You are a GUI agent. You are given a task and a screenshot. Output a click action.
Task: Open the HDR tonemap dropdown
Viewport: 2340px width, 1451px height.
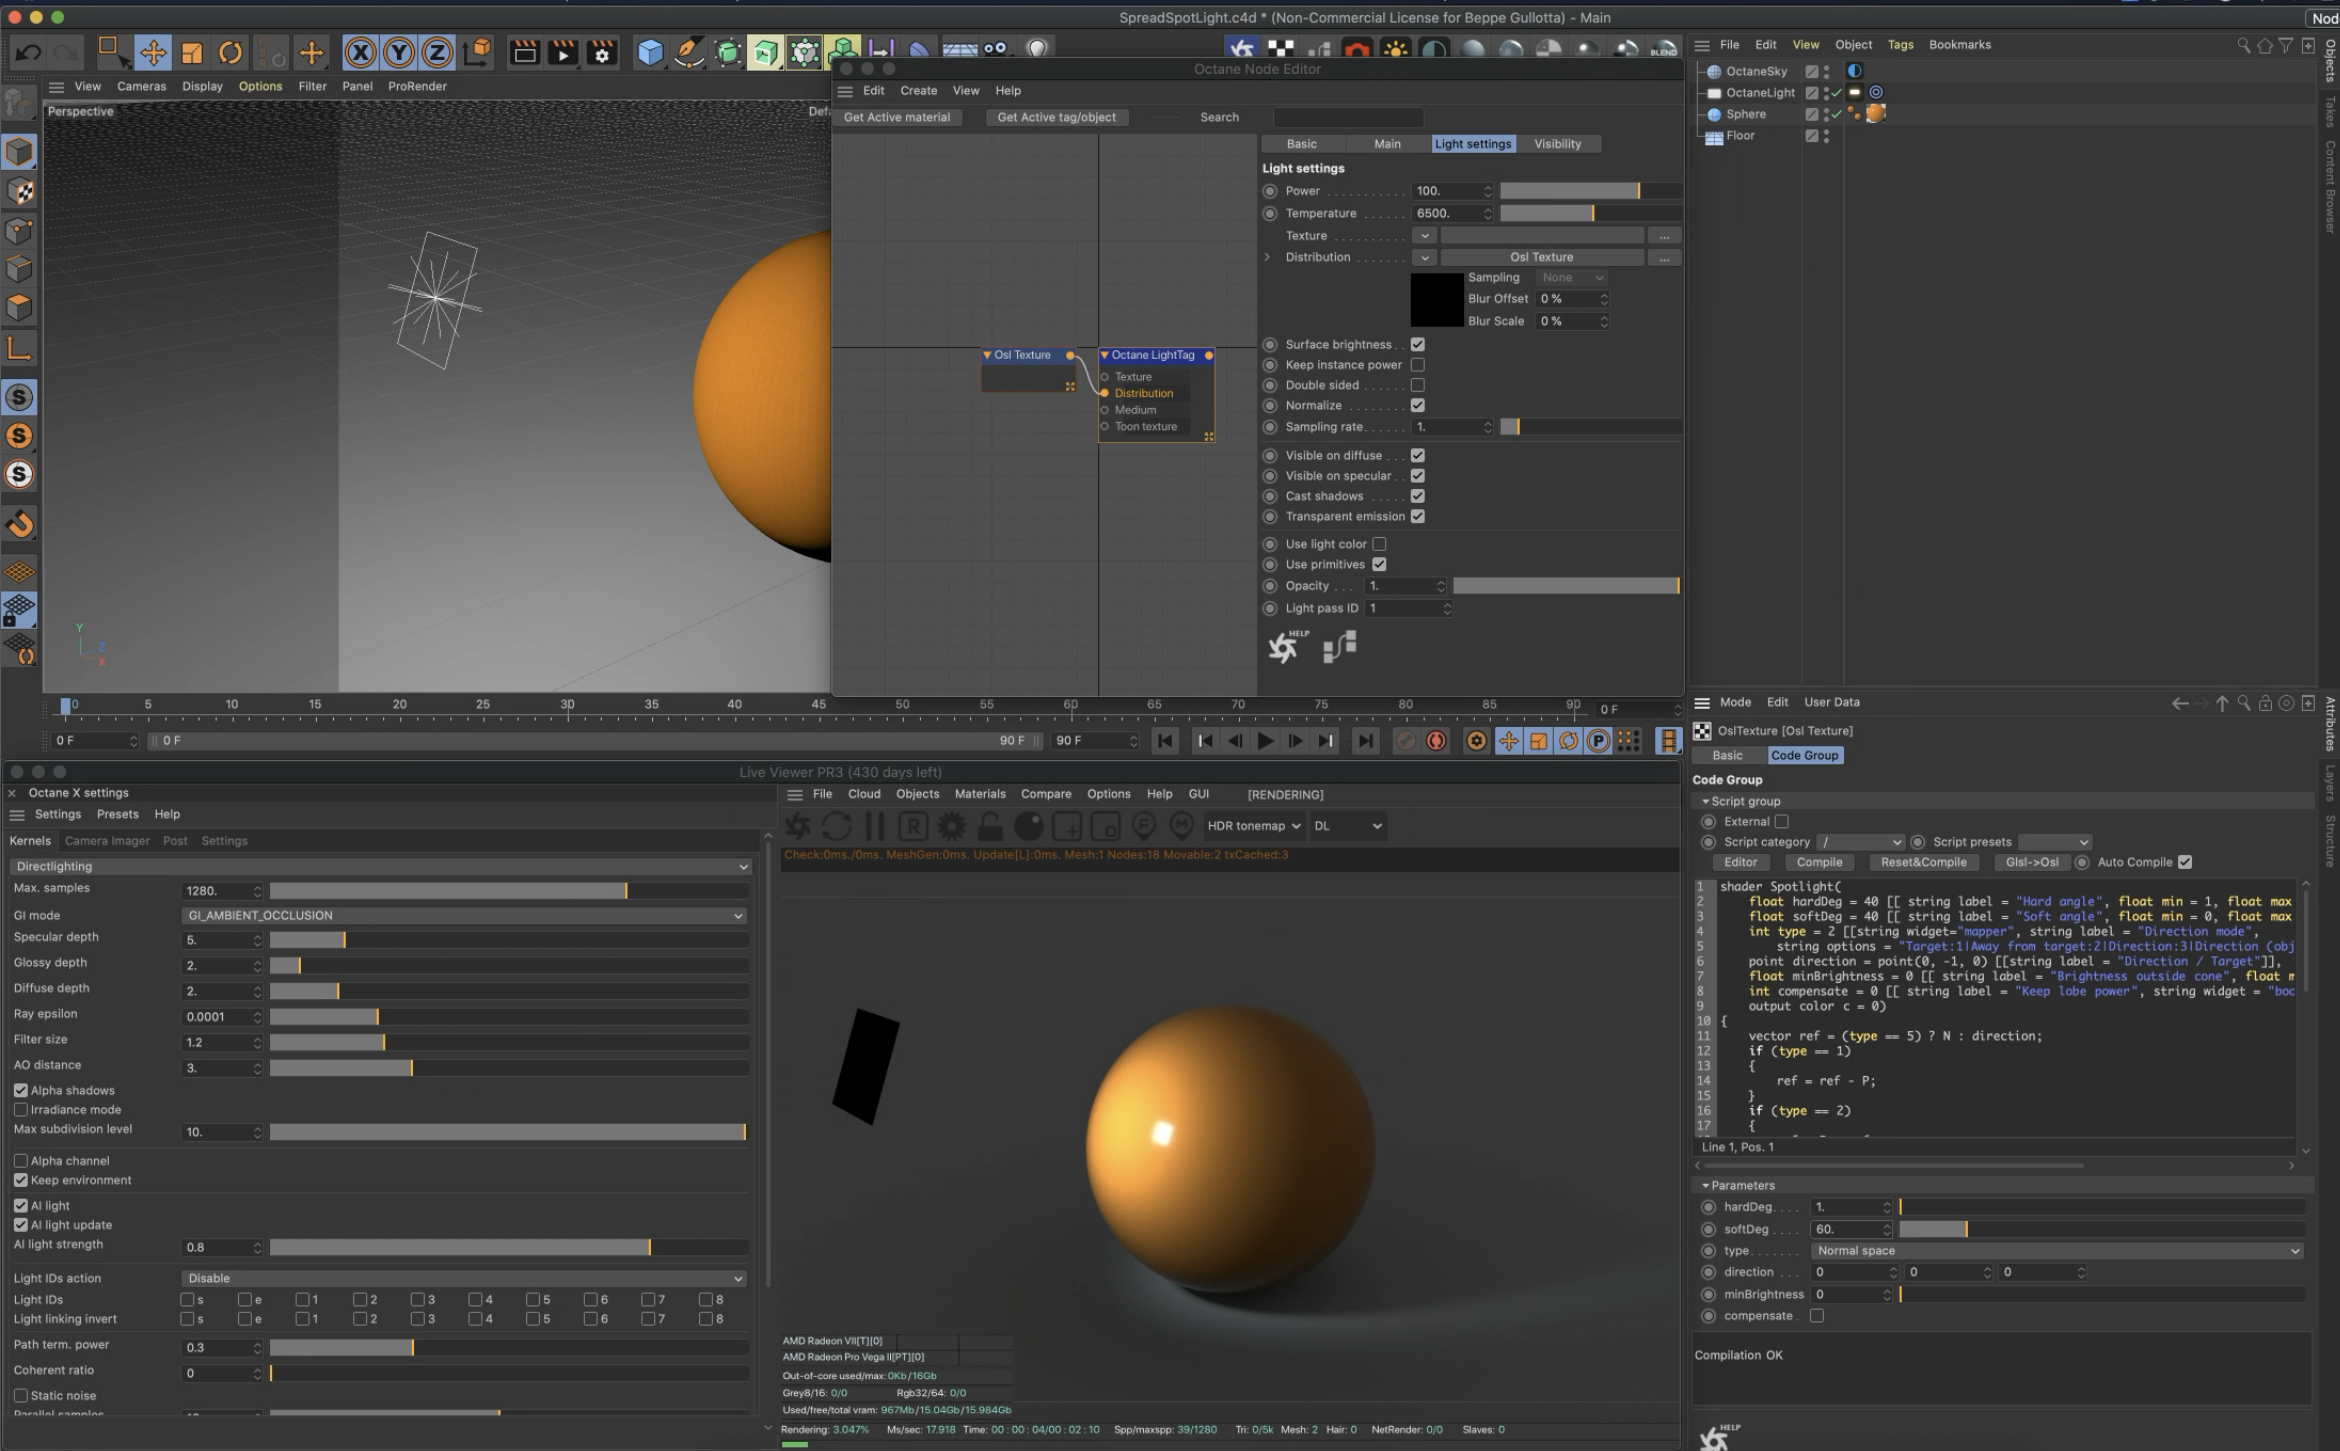(1253, 826)
